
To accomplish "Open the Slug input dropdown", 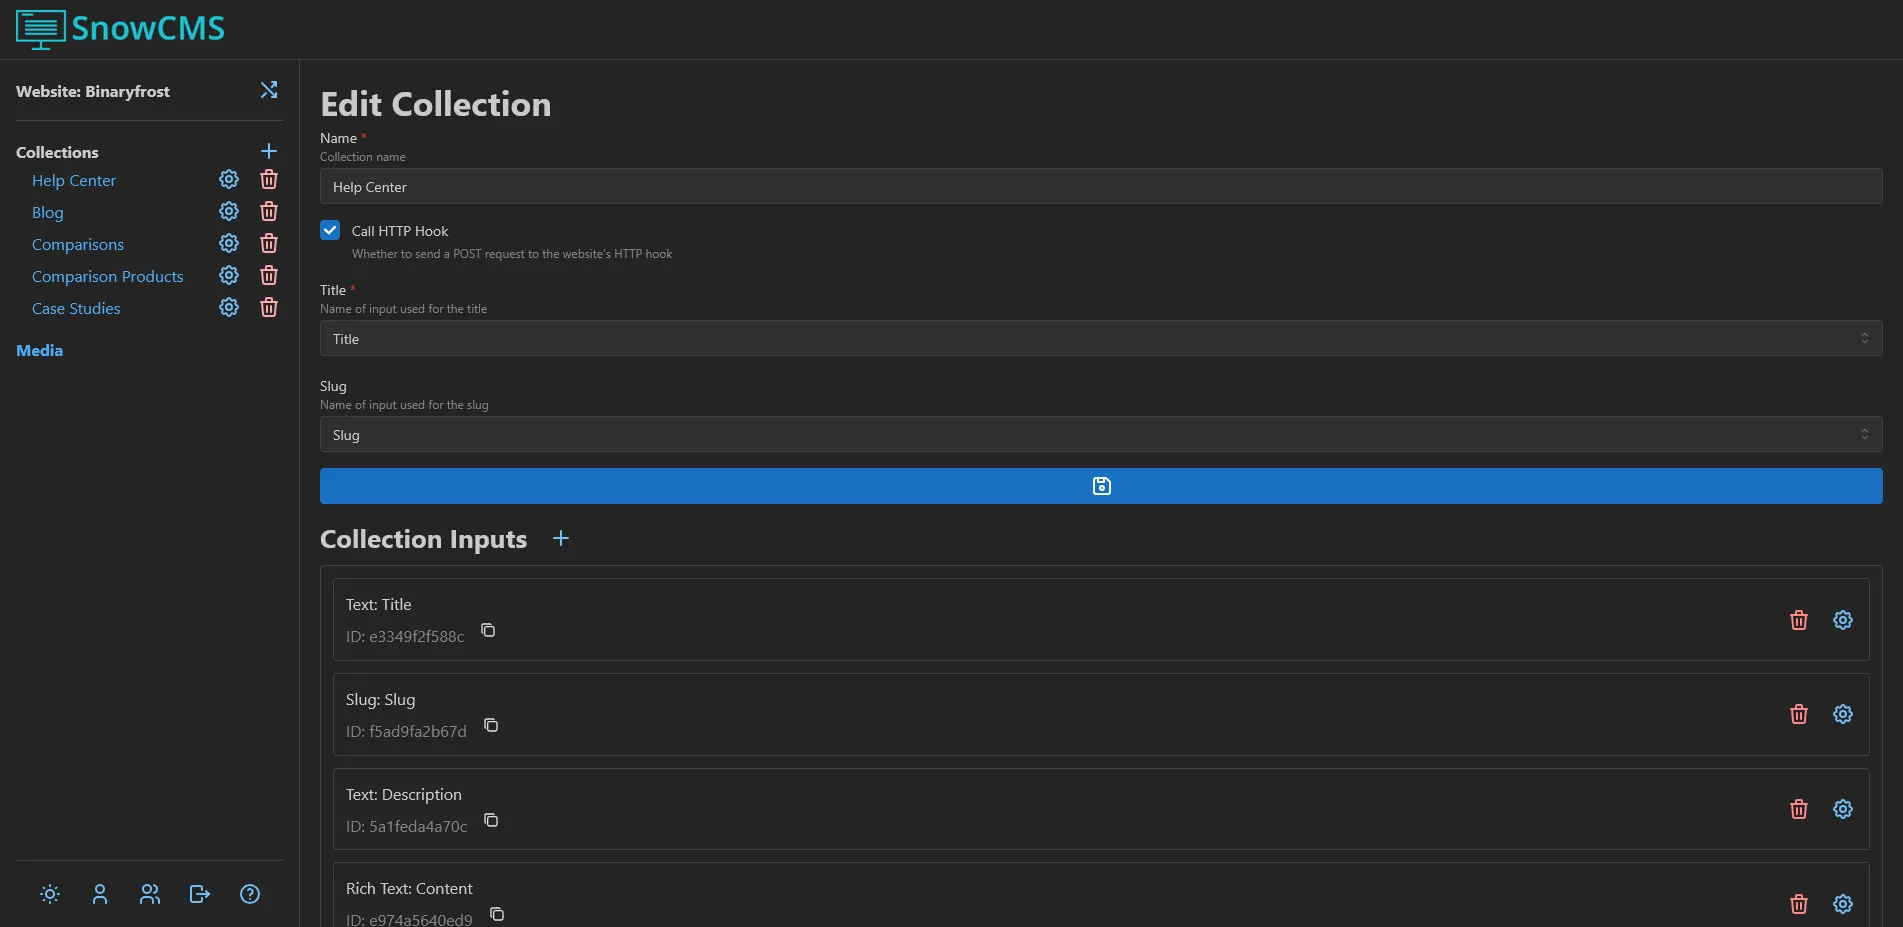I will pos(1101,434).
